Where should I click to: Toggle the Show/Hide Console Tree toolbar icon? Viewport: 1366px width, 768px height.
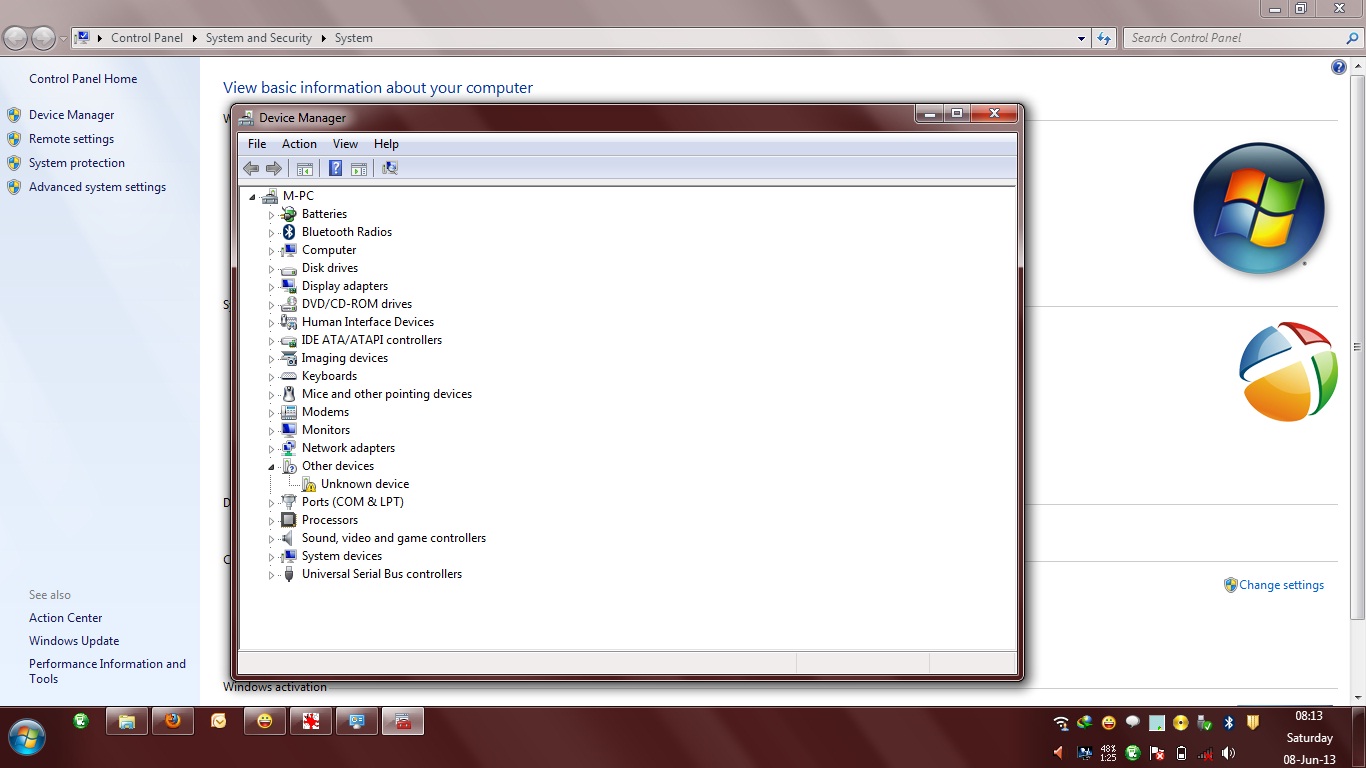(305, 168)
